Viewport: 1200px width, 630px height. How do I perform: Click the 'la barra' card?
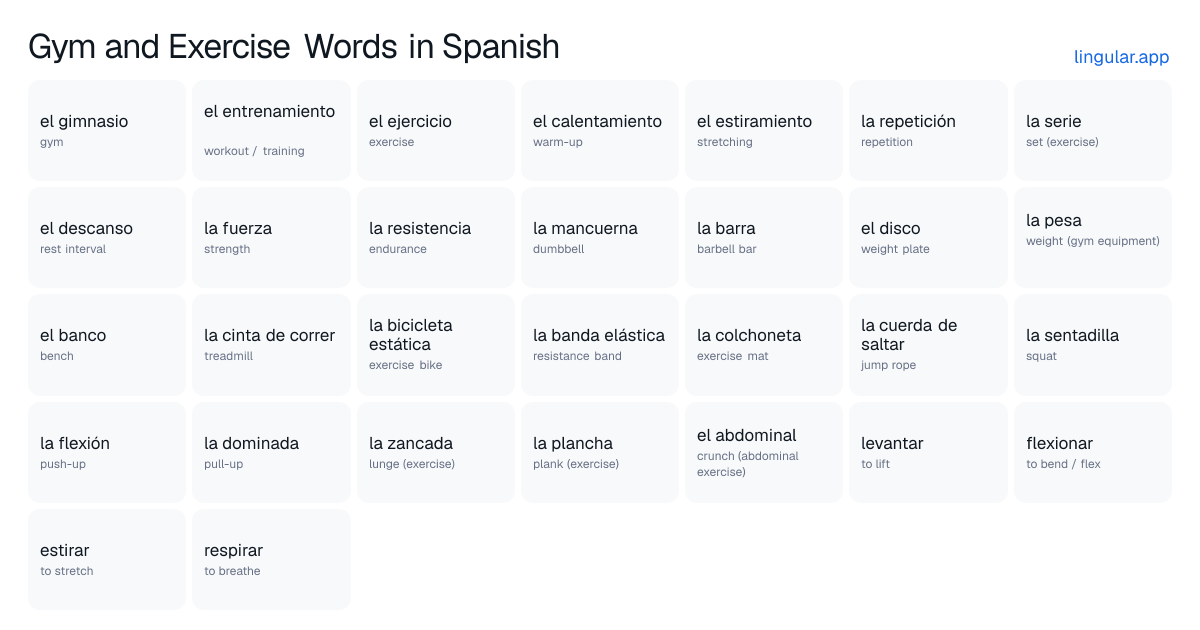(764, 238)
